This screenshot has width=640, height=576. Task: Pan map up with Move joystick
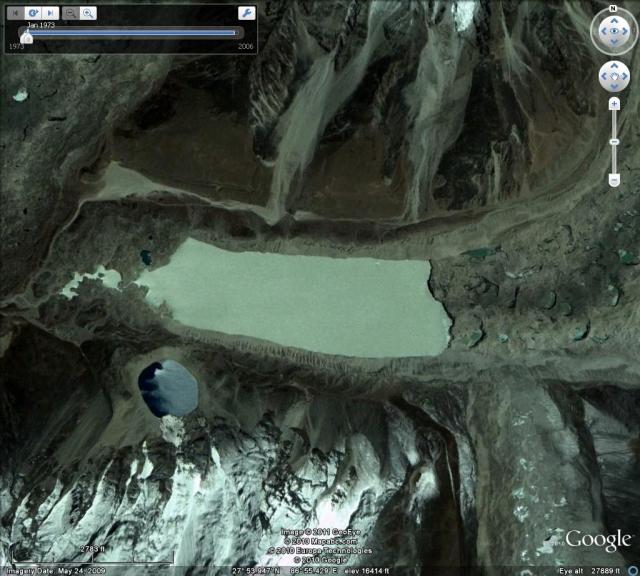point(613,66)
